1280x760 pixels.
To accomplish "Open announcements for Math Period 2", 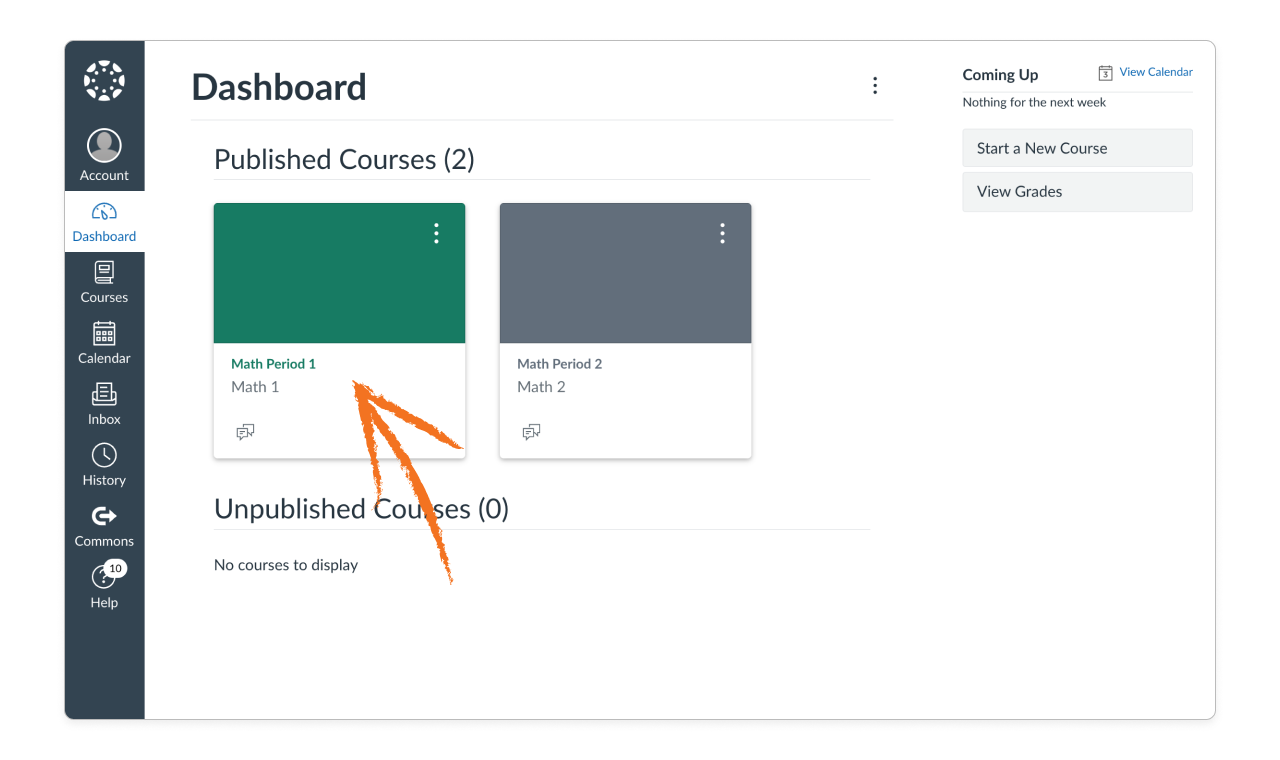I will [x=531, y=431].
